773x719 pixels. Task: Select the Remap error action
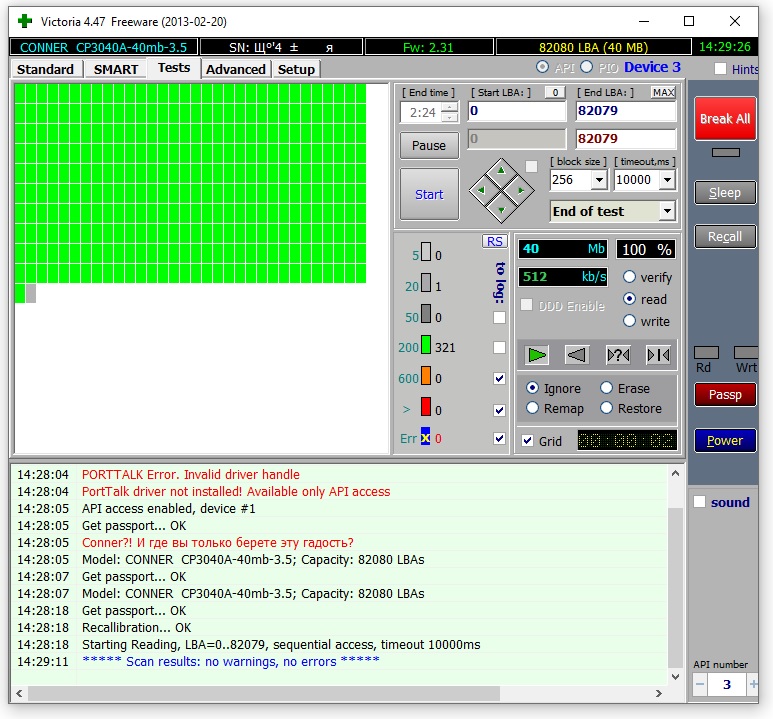point(532,408)
